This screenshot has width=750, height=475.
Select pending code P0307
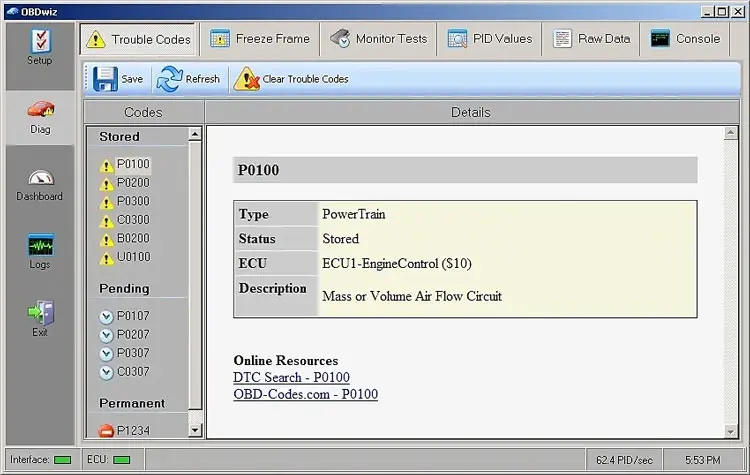click(133, 353)
